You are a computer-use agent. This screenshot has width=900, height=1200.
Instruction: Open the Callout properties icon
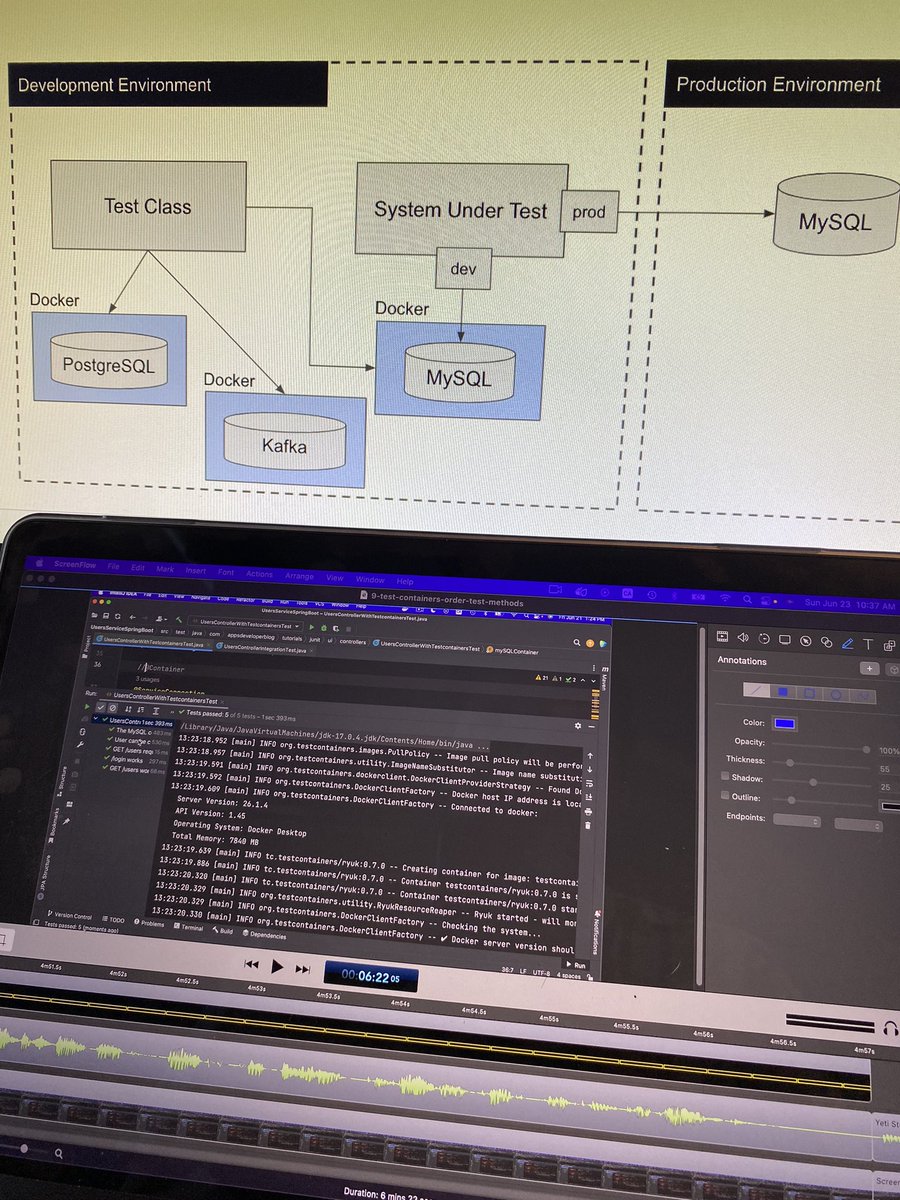(x=805, y=640)
